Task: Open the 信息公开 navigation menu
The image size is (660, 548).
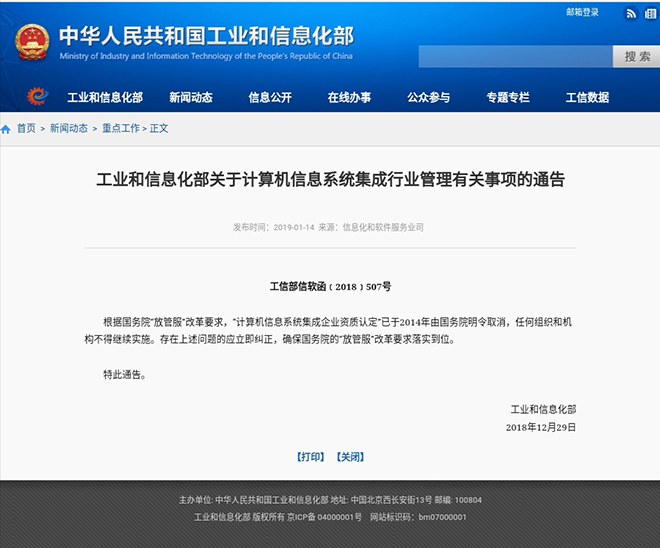Action: pos(270,97)
